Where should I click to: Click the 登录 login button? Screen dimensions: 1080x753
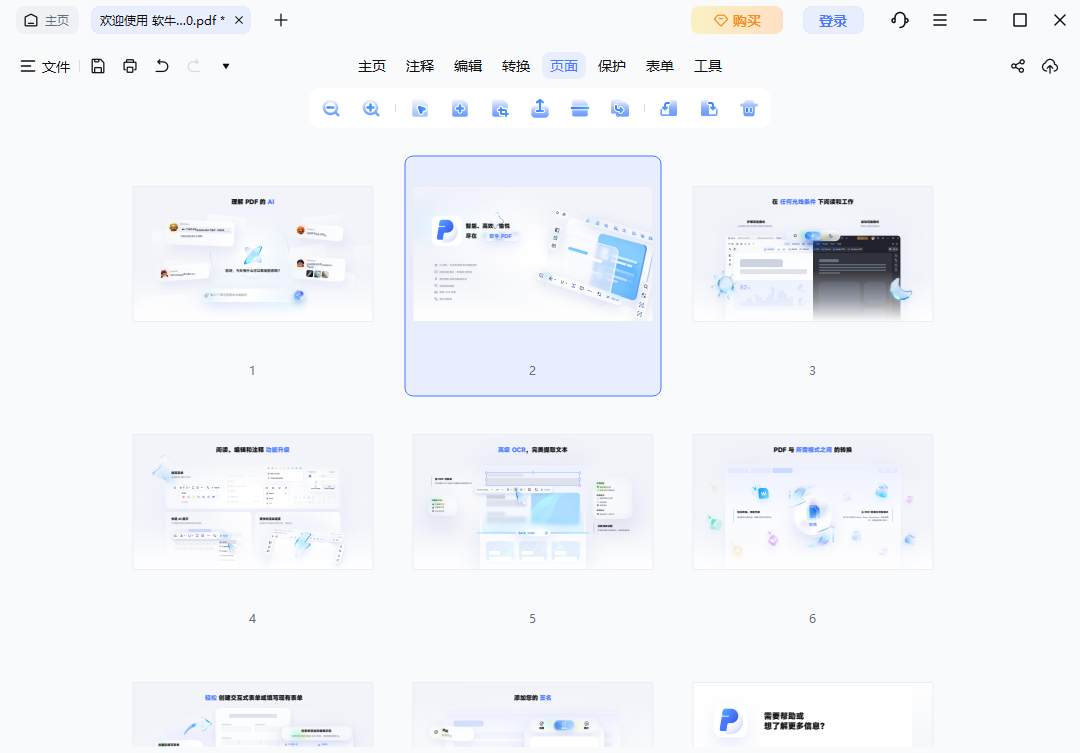click(833, 20)
